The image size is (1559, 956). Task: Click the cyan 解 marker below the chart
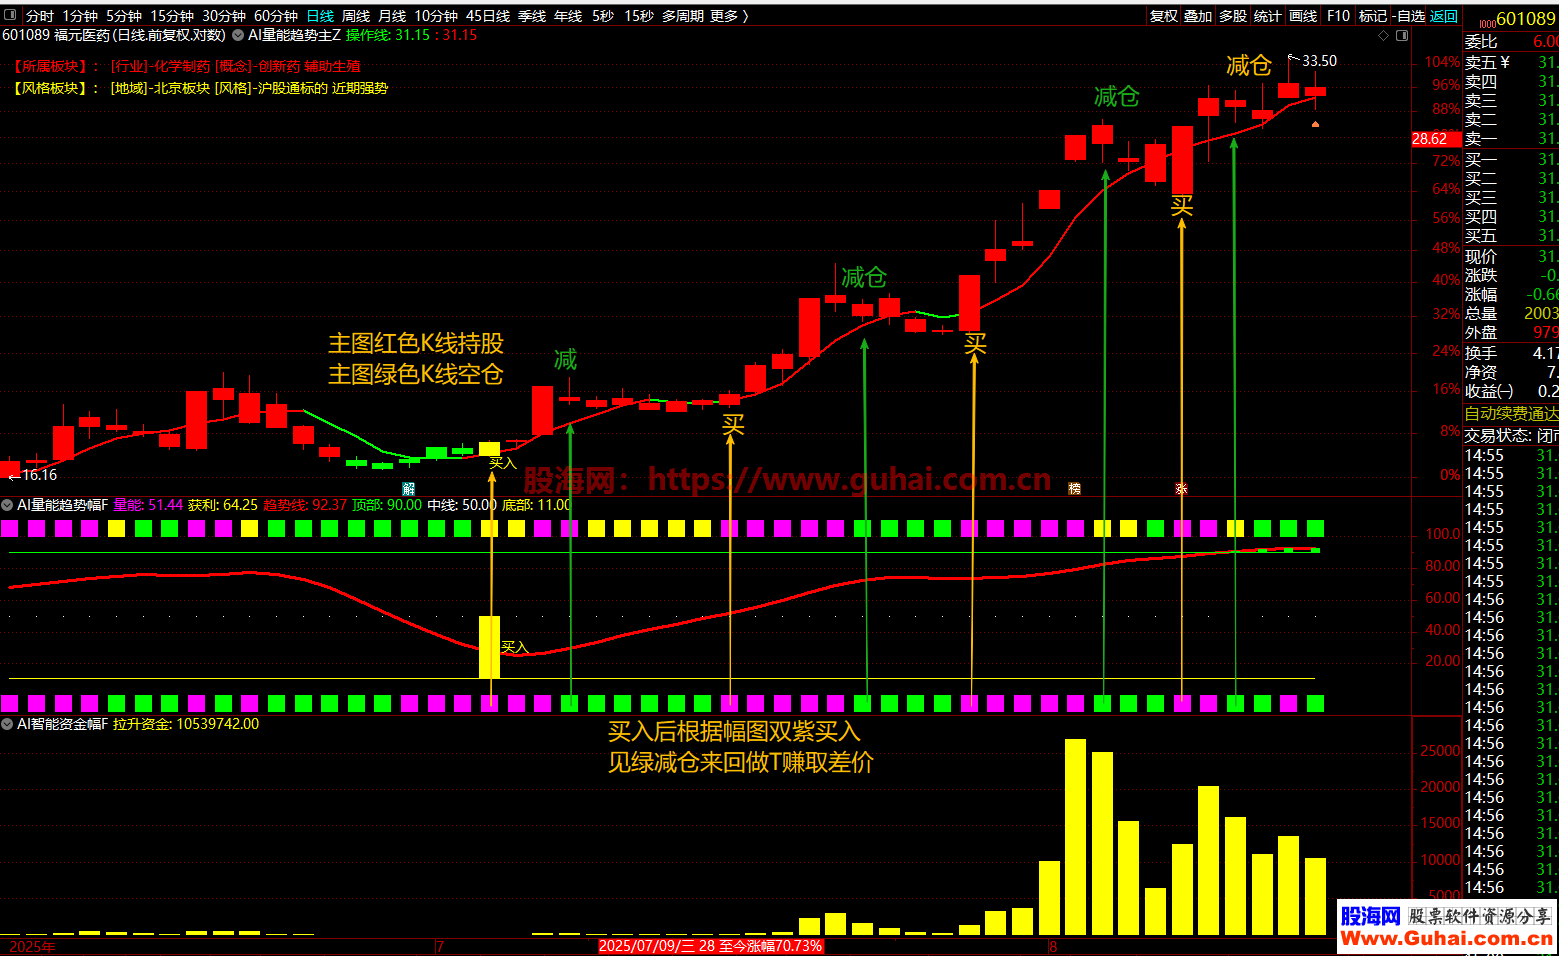408,489
